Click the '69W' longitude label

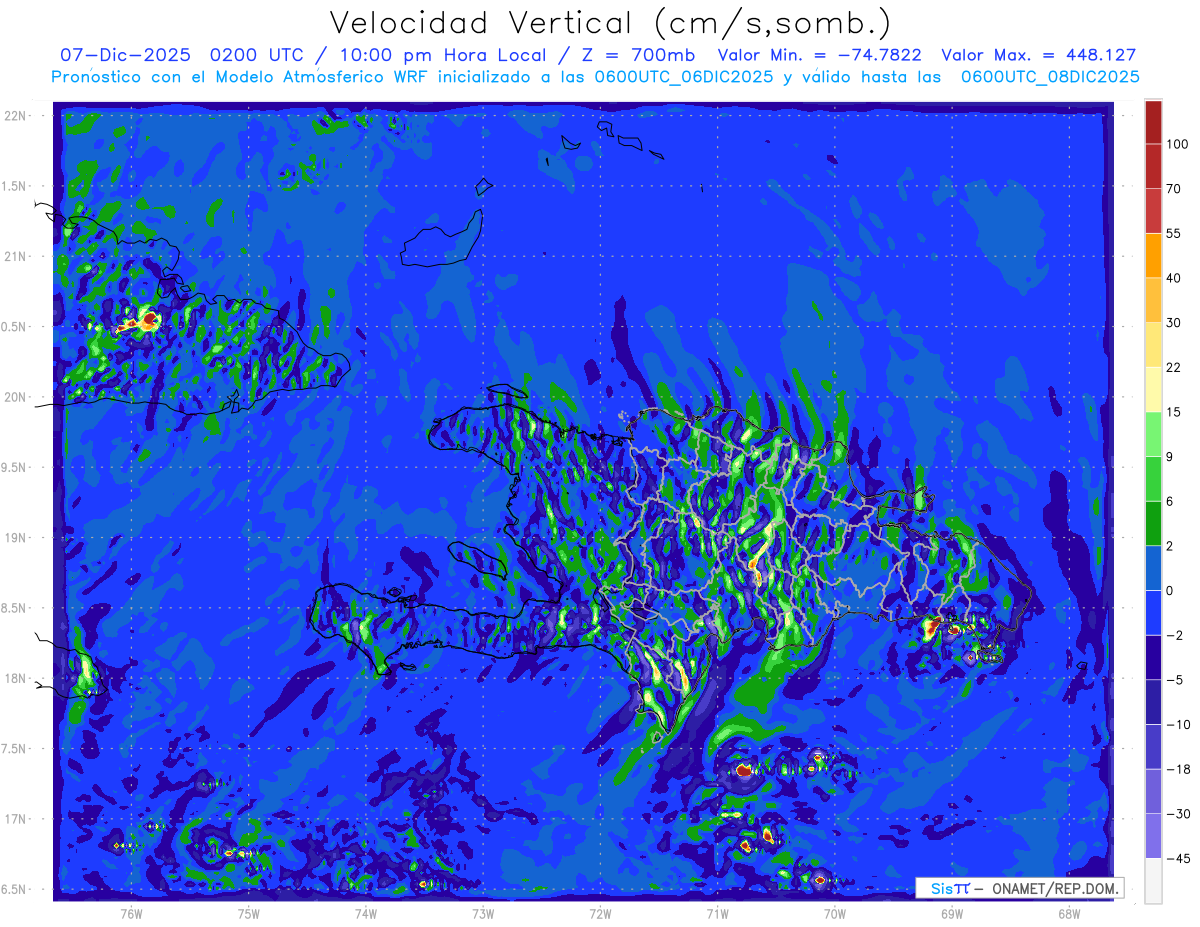click(x=951, y=913)
